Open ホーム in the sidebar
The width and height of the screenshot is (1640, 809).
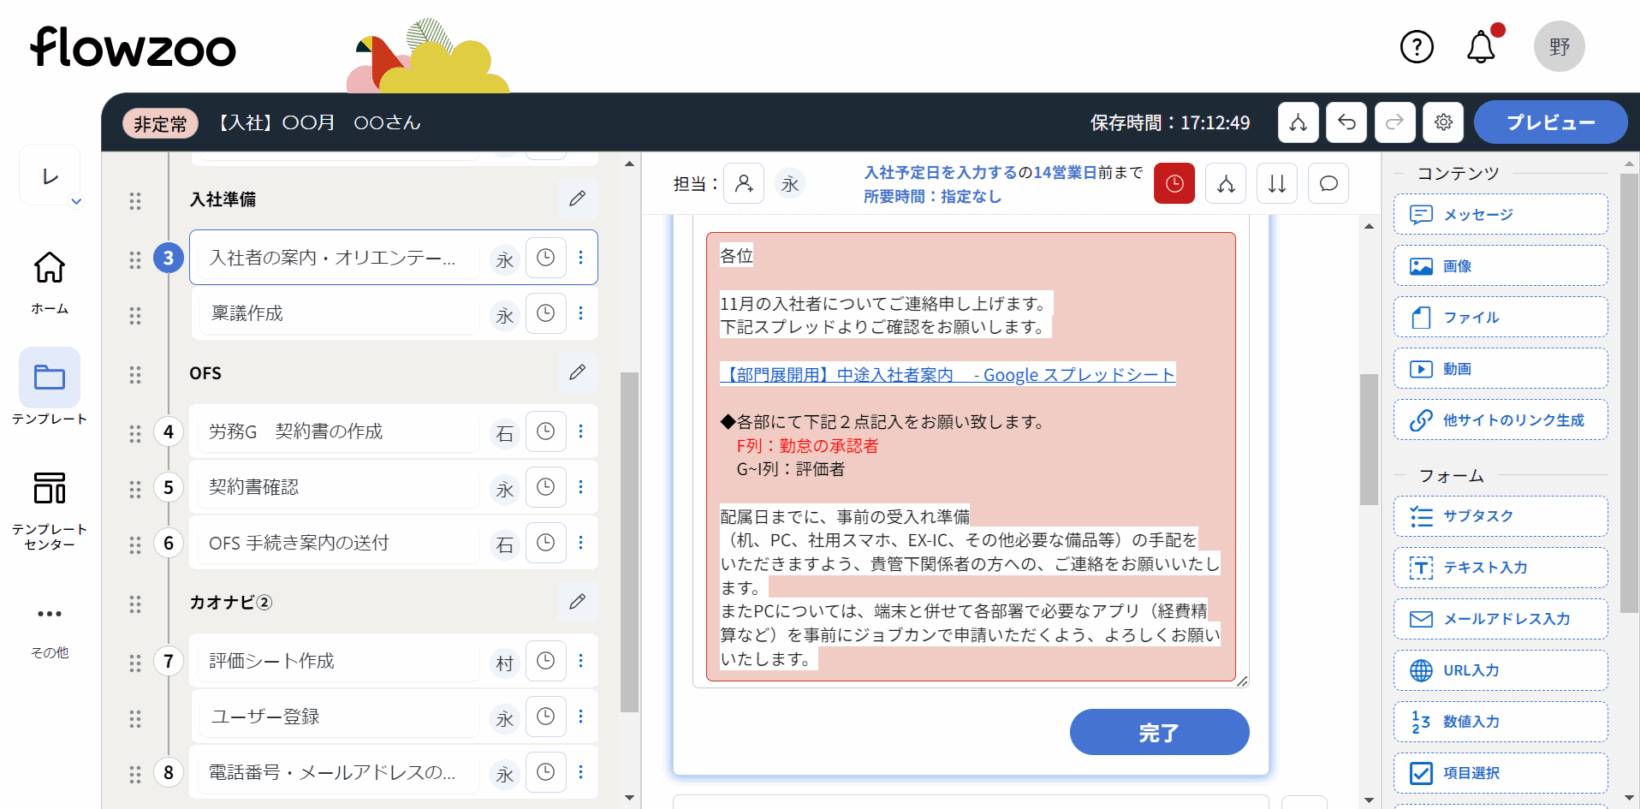pyautogui.click(x=49, y=280)
